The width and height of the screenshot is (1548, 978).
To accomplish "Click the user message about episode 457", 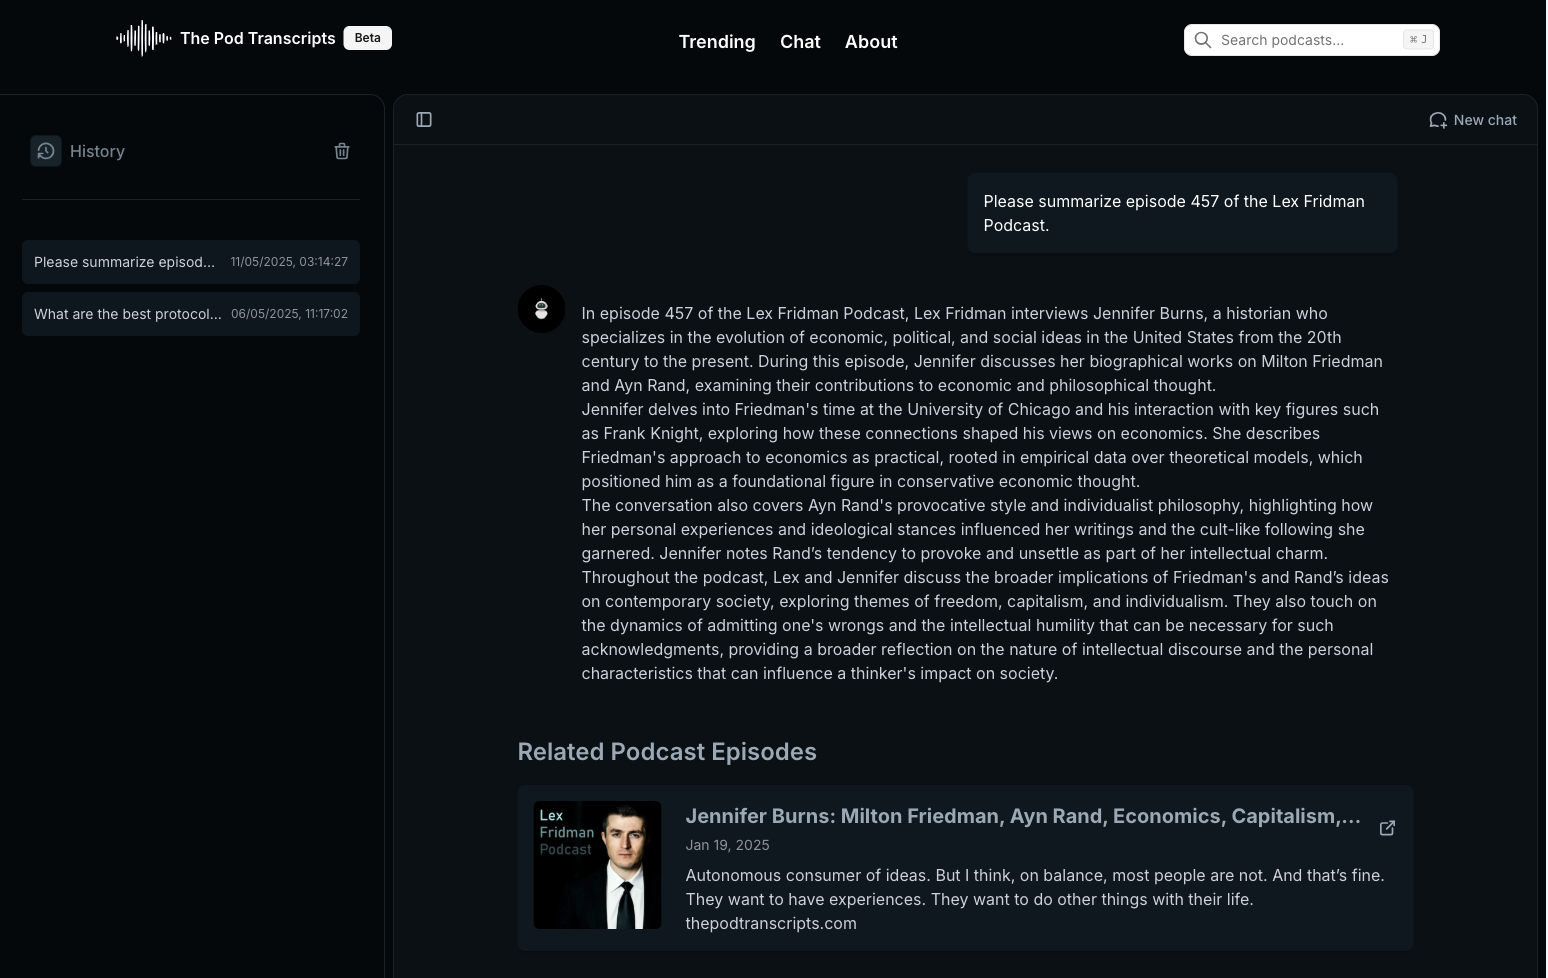I will pos(1182,213).
